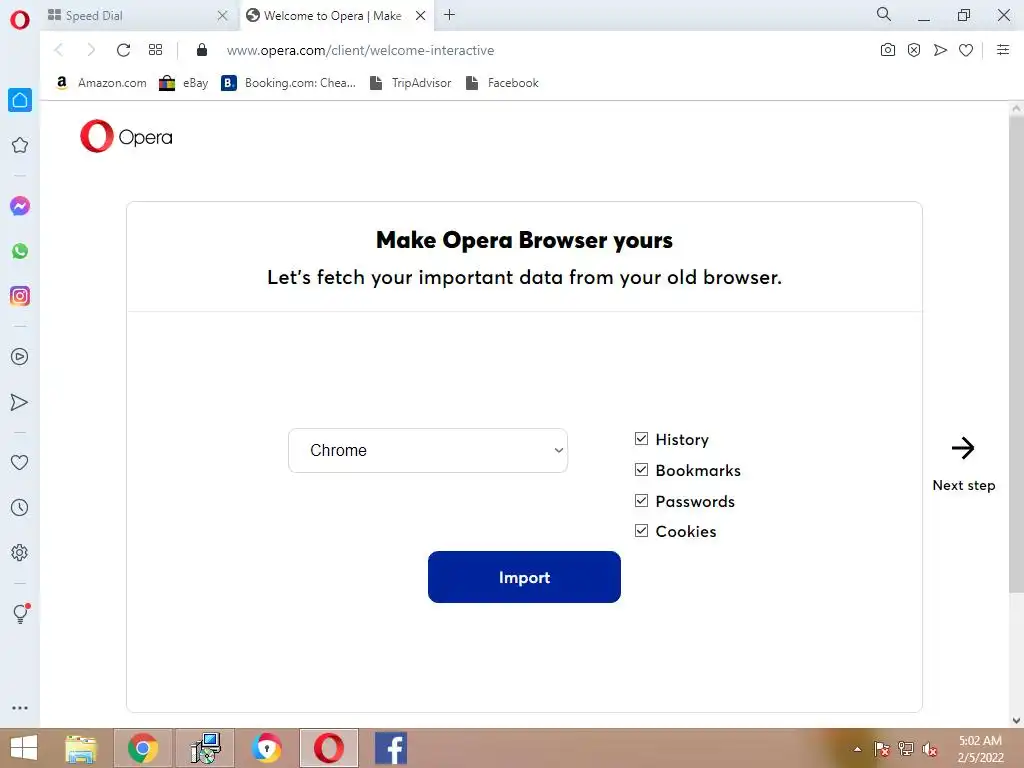Go forward to next page
Screen dimensions: 1024x768
[91, 50]
